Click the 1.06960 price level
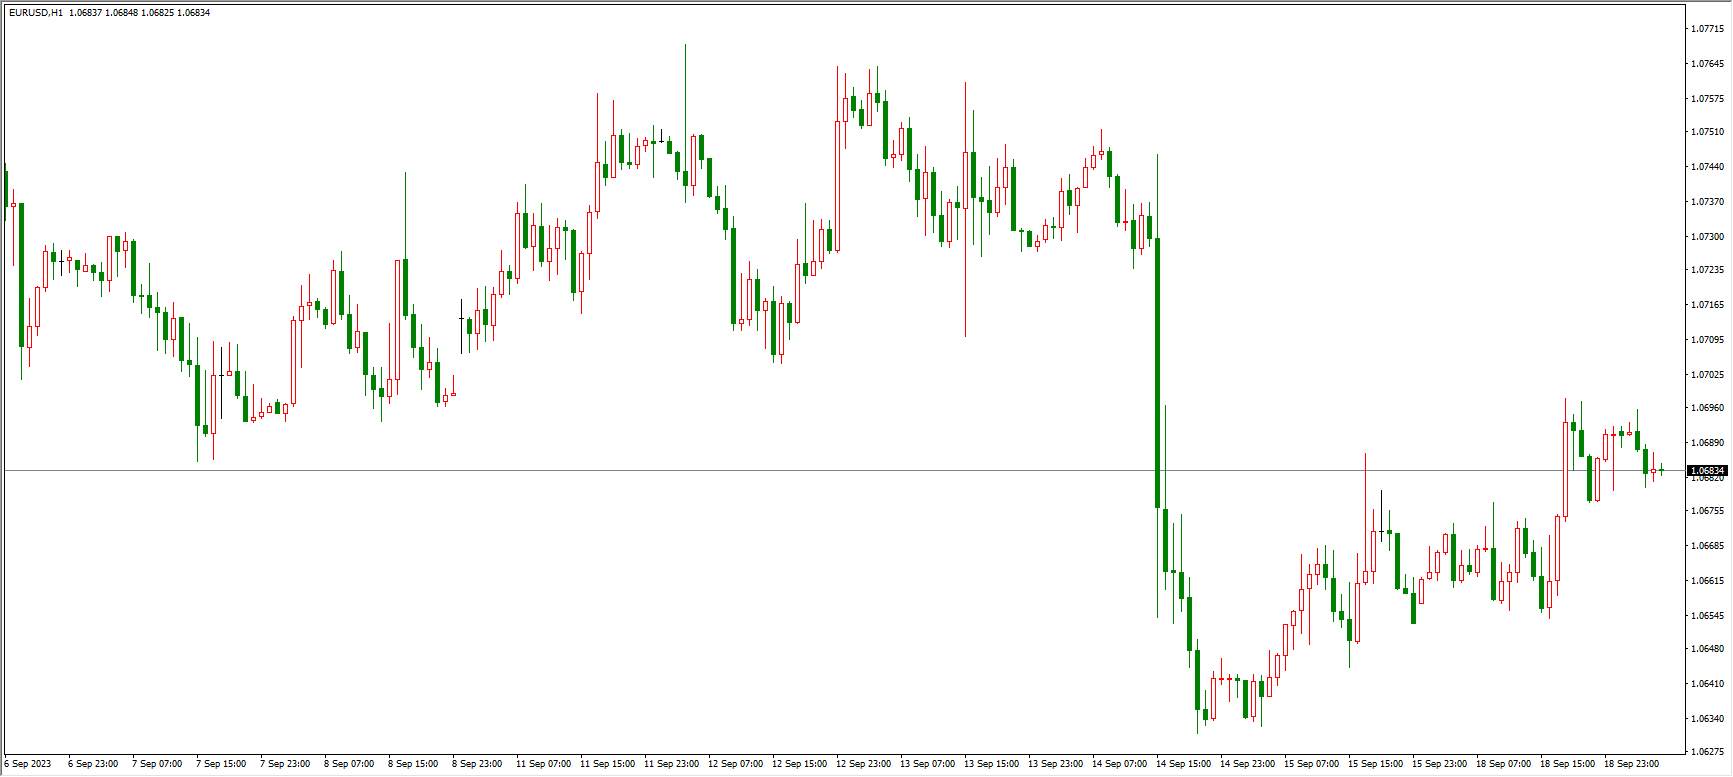 [x=1706, y=408]
